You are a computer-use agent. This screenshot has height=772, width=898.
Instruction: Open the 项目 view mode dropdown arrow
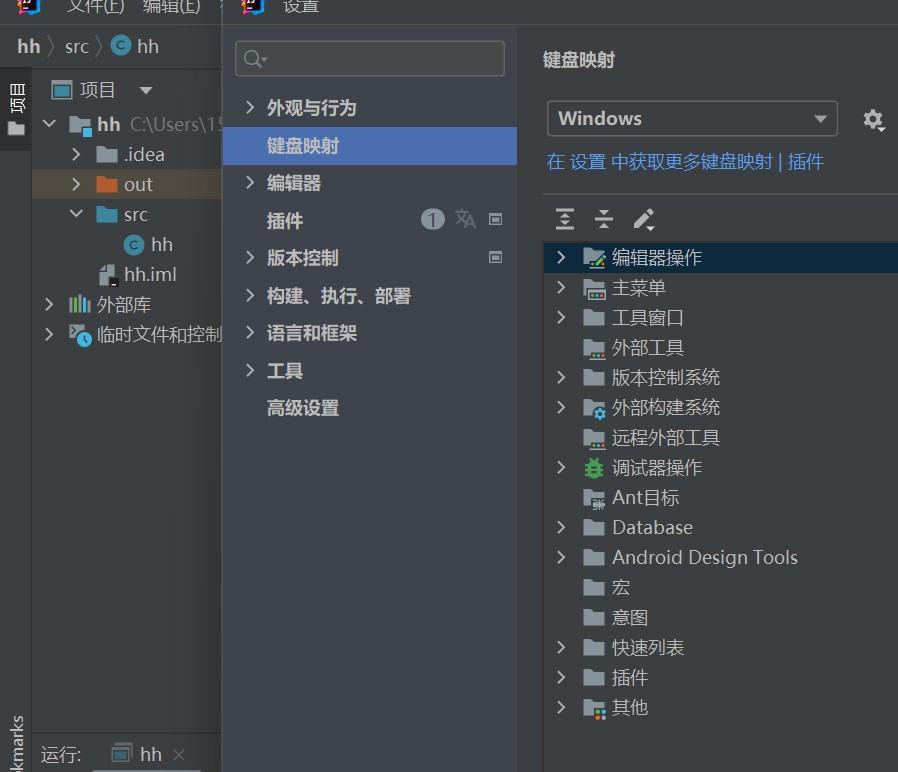point(146,90)
